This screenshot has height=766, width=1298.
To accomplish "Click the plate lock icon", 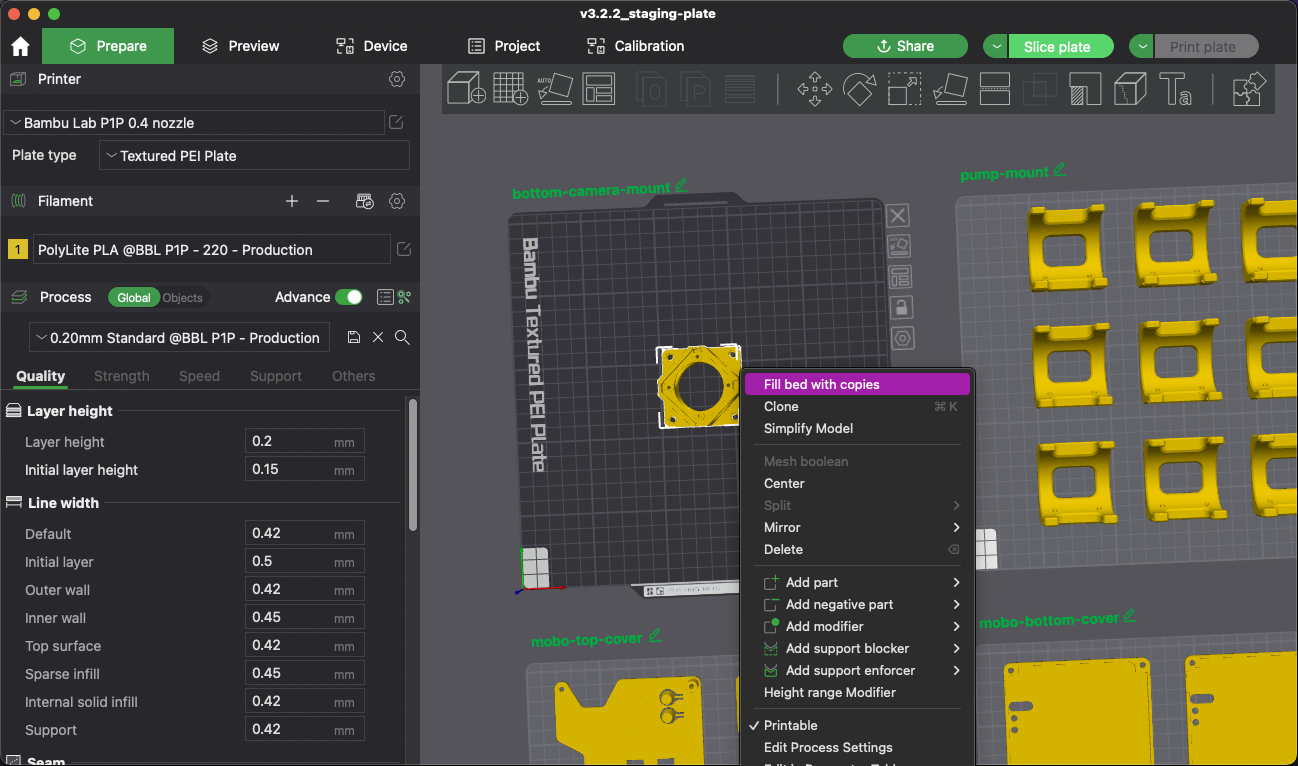I will point(901,307).
